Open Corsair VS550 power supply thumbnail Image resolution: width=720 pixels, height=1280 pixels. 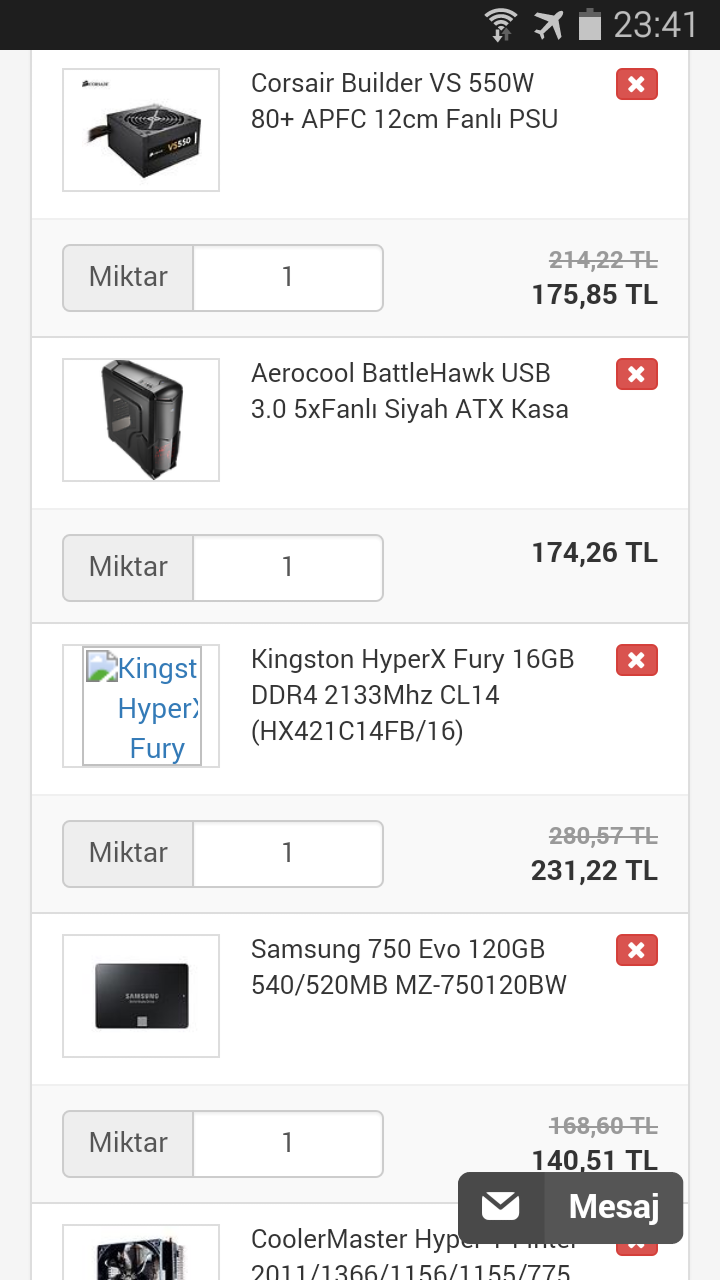(x=141, y=130)
